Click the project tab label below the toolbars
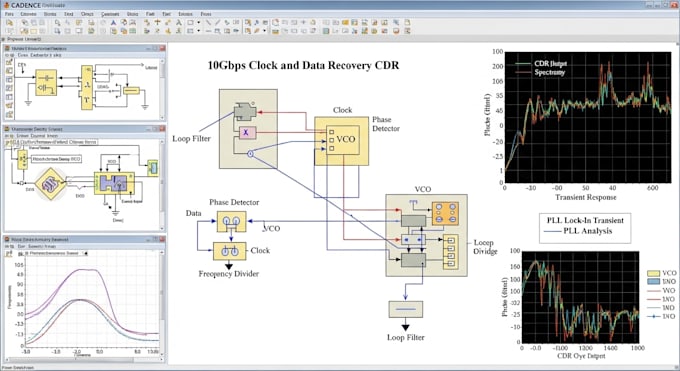Image resolution: width=680 pixels, height=371 pixels. click(x=24, y=39)
